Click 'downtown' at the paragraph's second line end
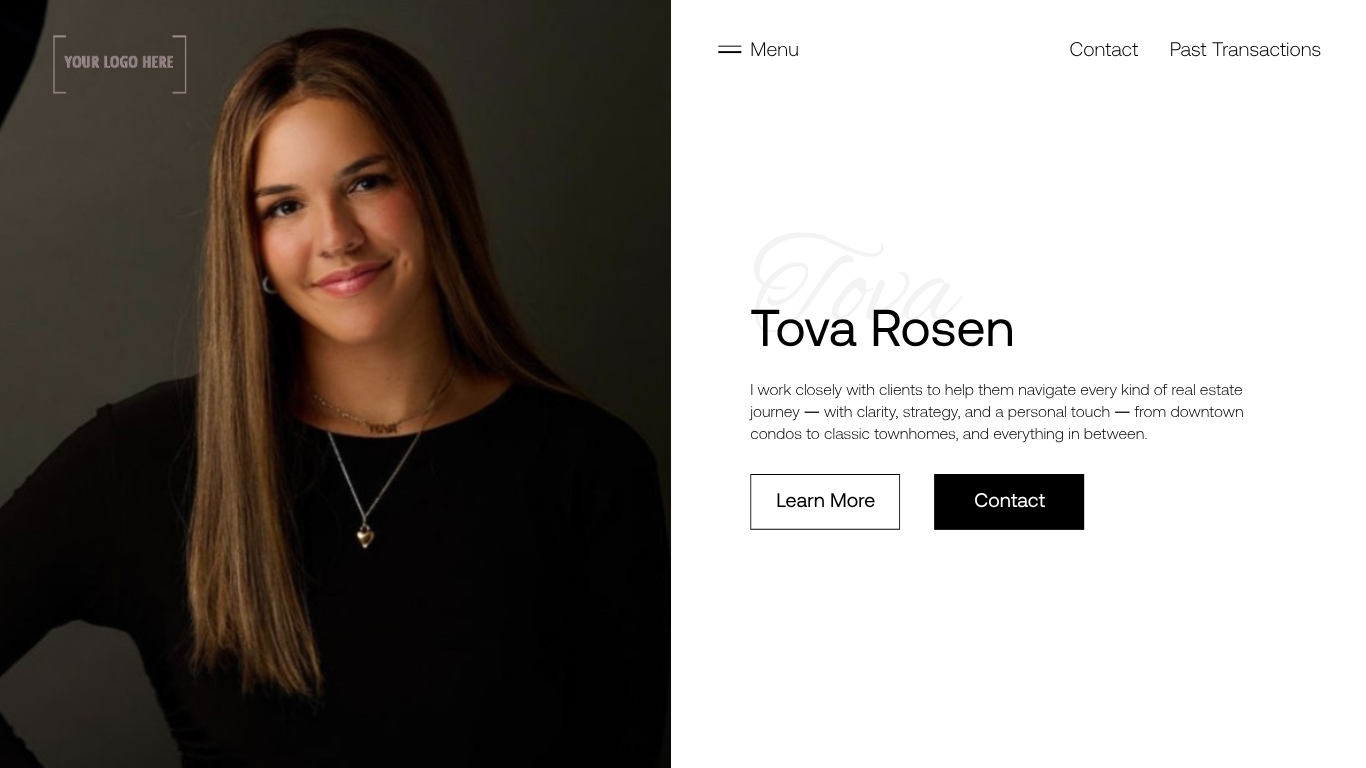Viewport: 1366px width, 768px height. [1207, 411]
